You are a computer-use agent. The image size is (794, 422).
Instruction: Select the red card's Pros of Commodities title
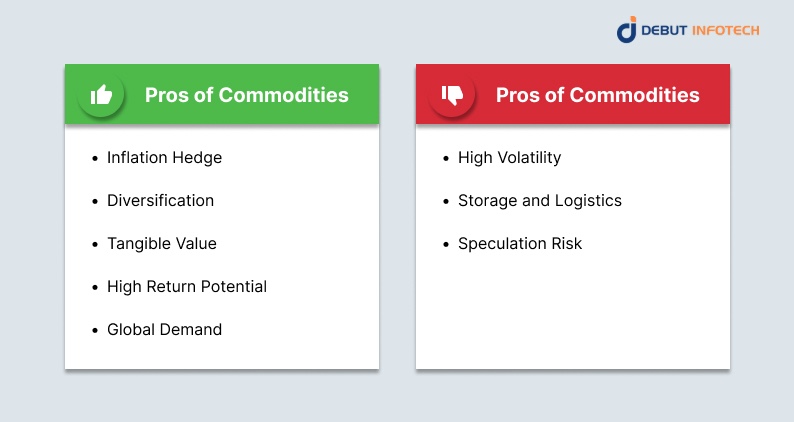[x=598, y=95]
